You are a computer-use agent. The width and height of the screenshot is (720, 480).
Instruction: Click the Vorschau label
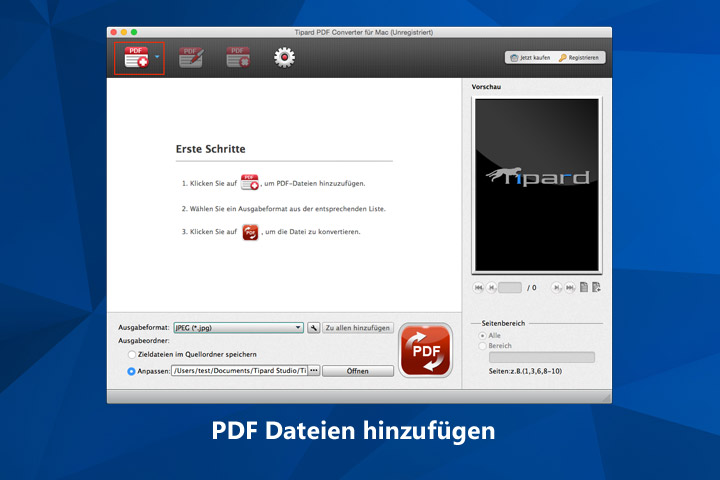click(486, 87)
